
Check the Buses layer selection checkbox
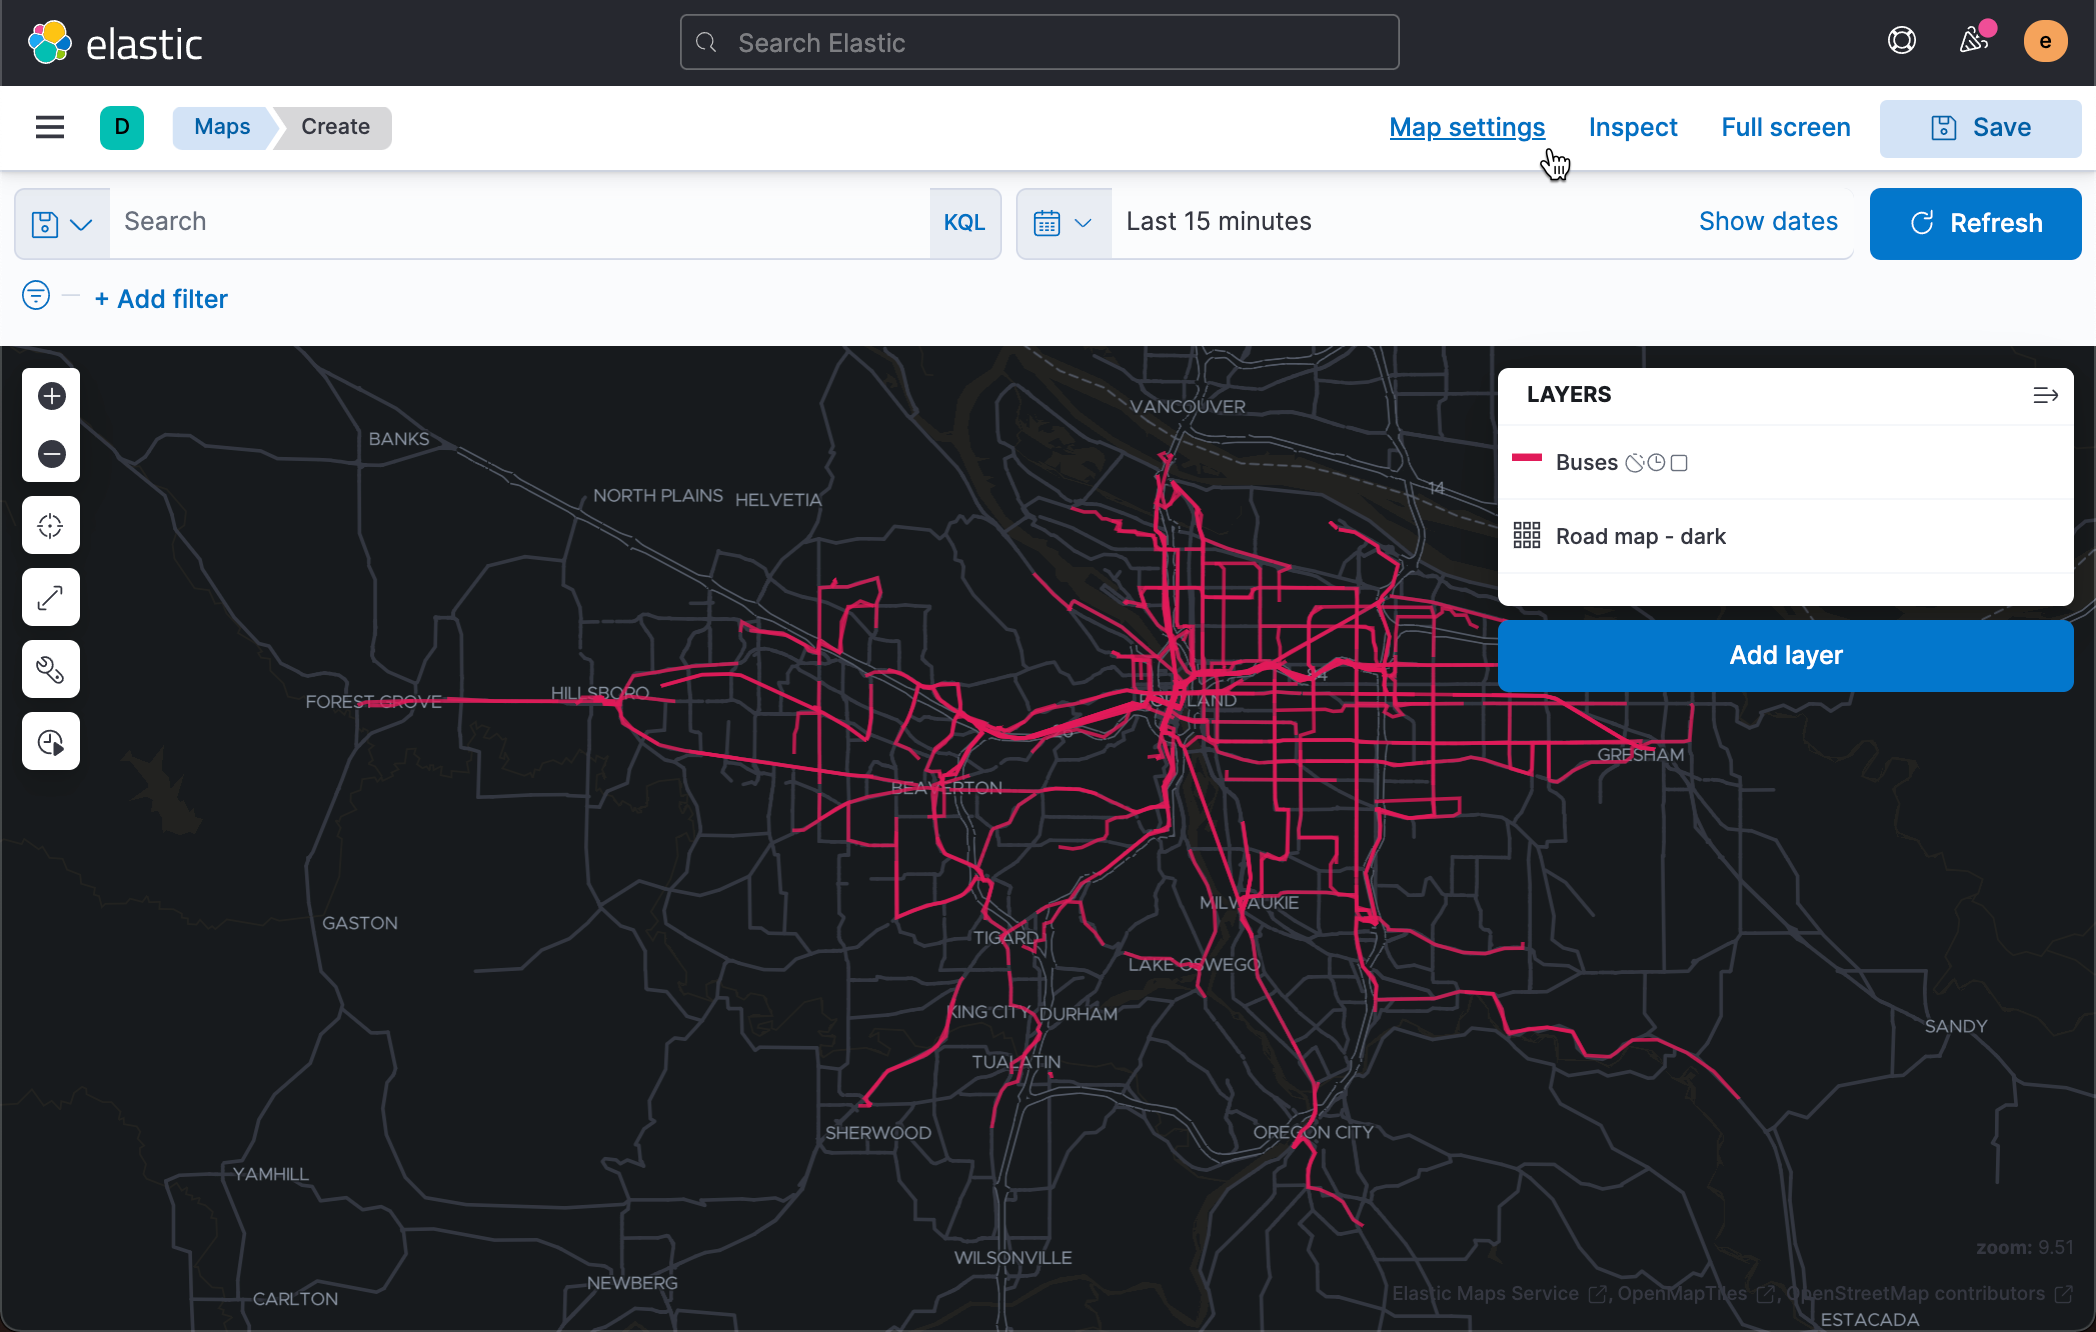1681,463
